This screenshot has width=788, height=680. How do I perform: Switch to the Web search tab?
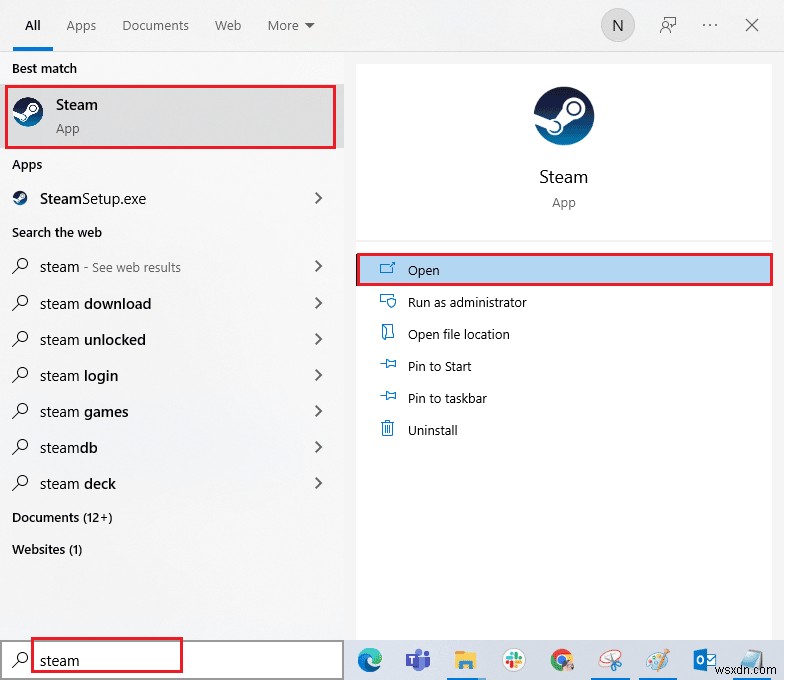click(x=228, y=26)
